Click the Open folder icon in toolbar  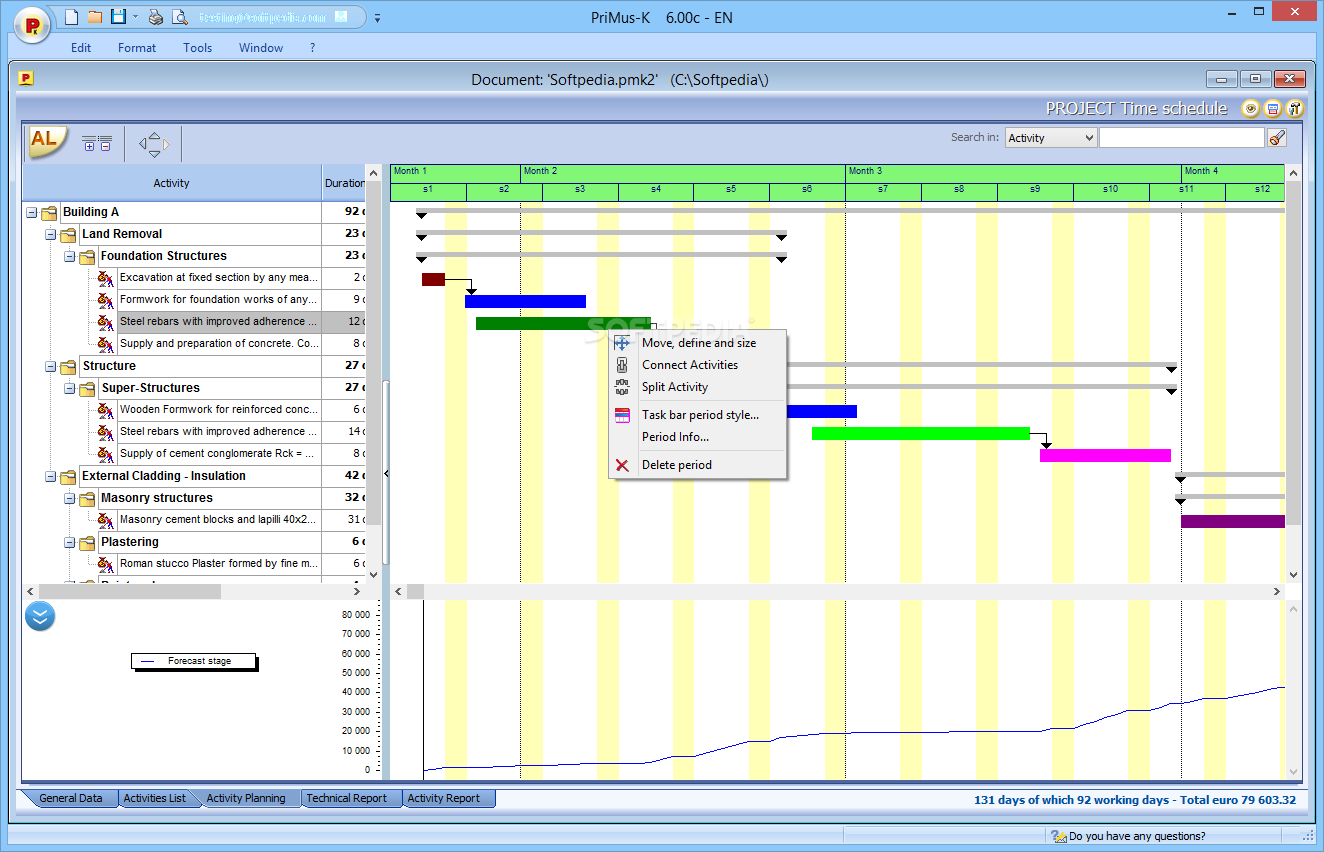point(95,17)
